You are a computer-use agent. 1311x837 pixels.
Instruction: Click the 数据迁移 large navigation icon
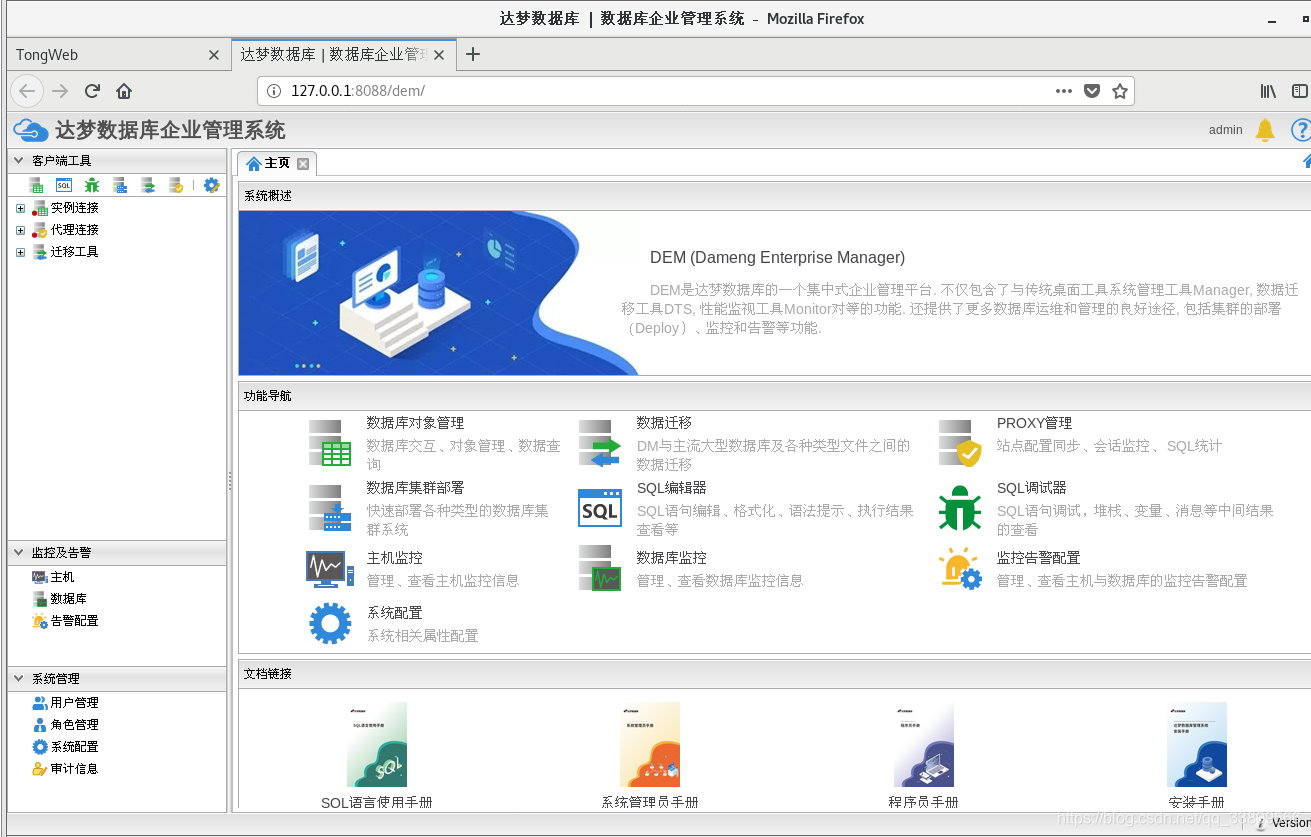[x=600, y=443]
